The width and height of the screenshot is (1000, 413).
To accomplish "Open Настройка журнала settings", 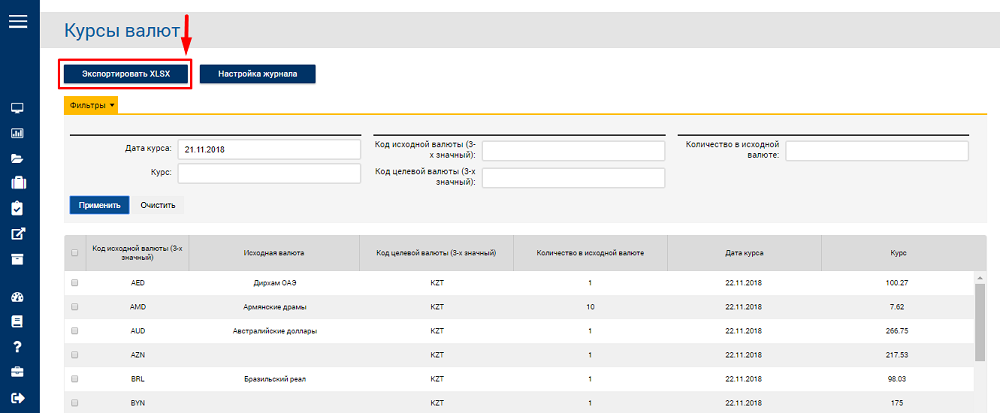I will [258, 74].
